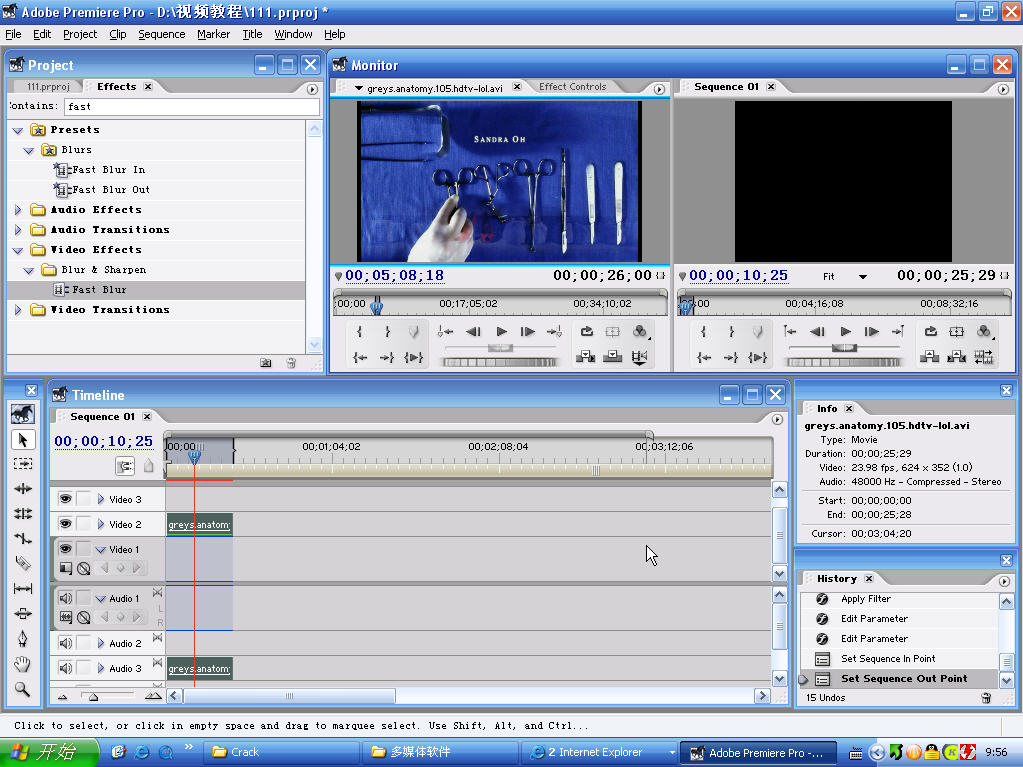Click the Contains search field
The height and width of the screenshot is (767, 1023).
click(192, 106)
